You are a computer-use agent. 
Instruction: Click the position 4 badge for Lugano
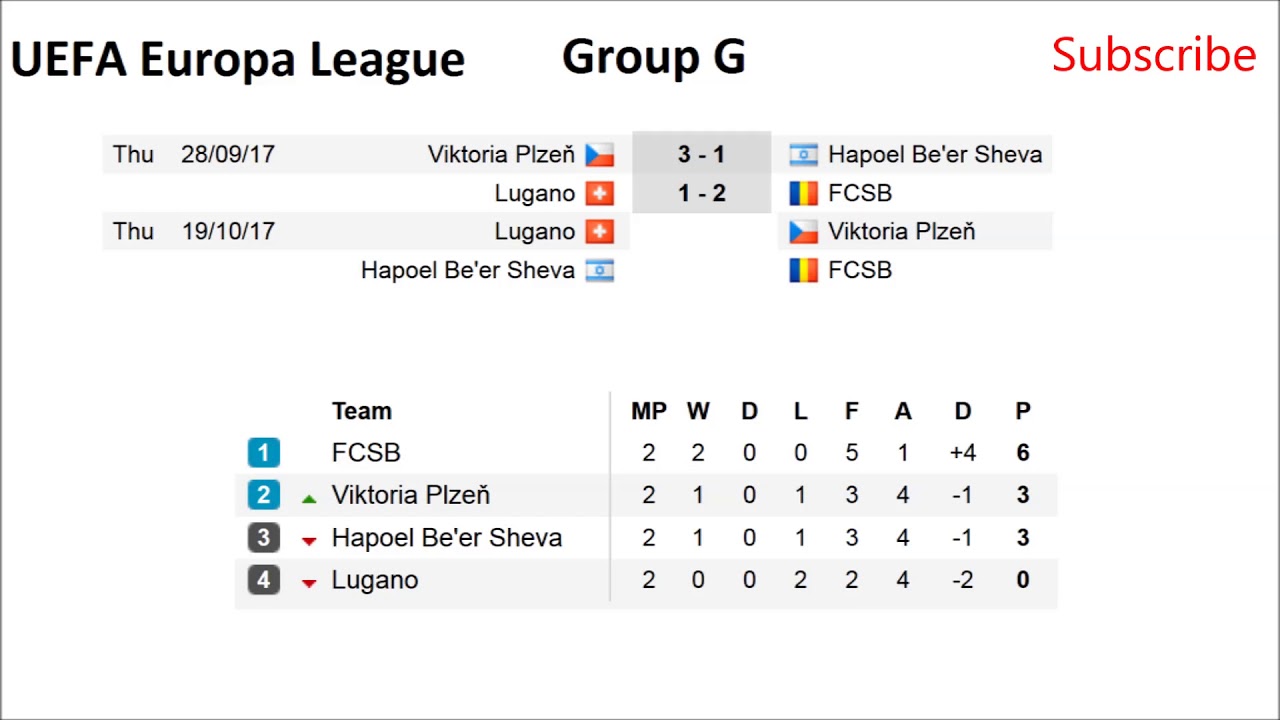point(264,580)
